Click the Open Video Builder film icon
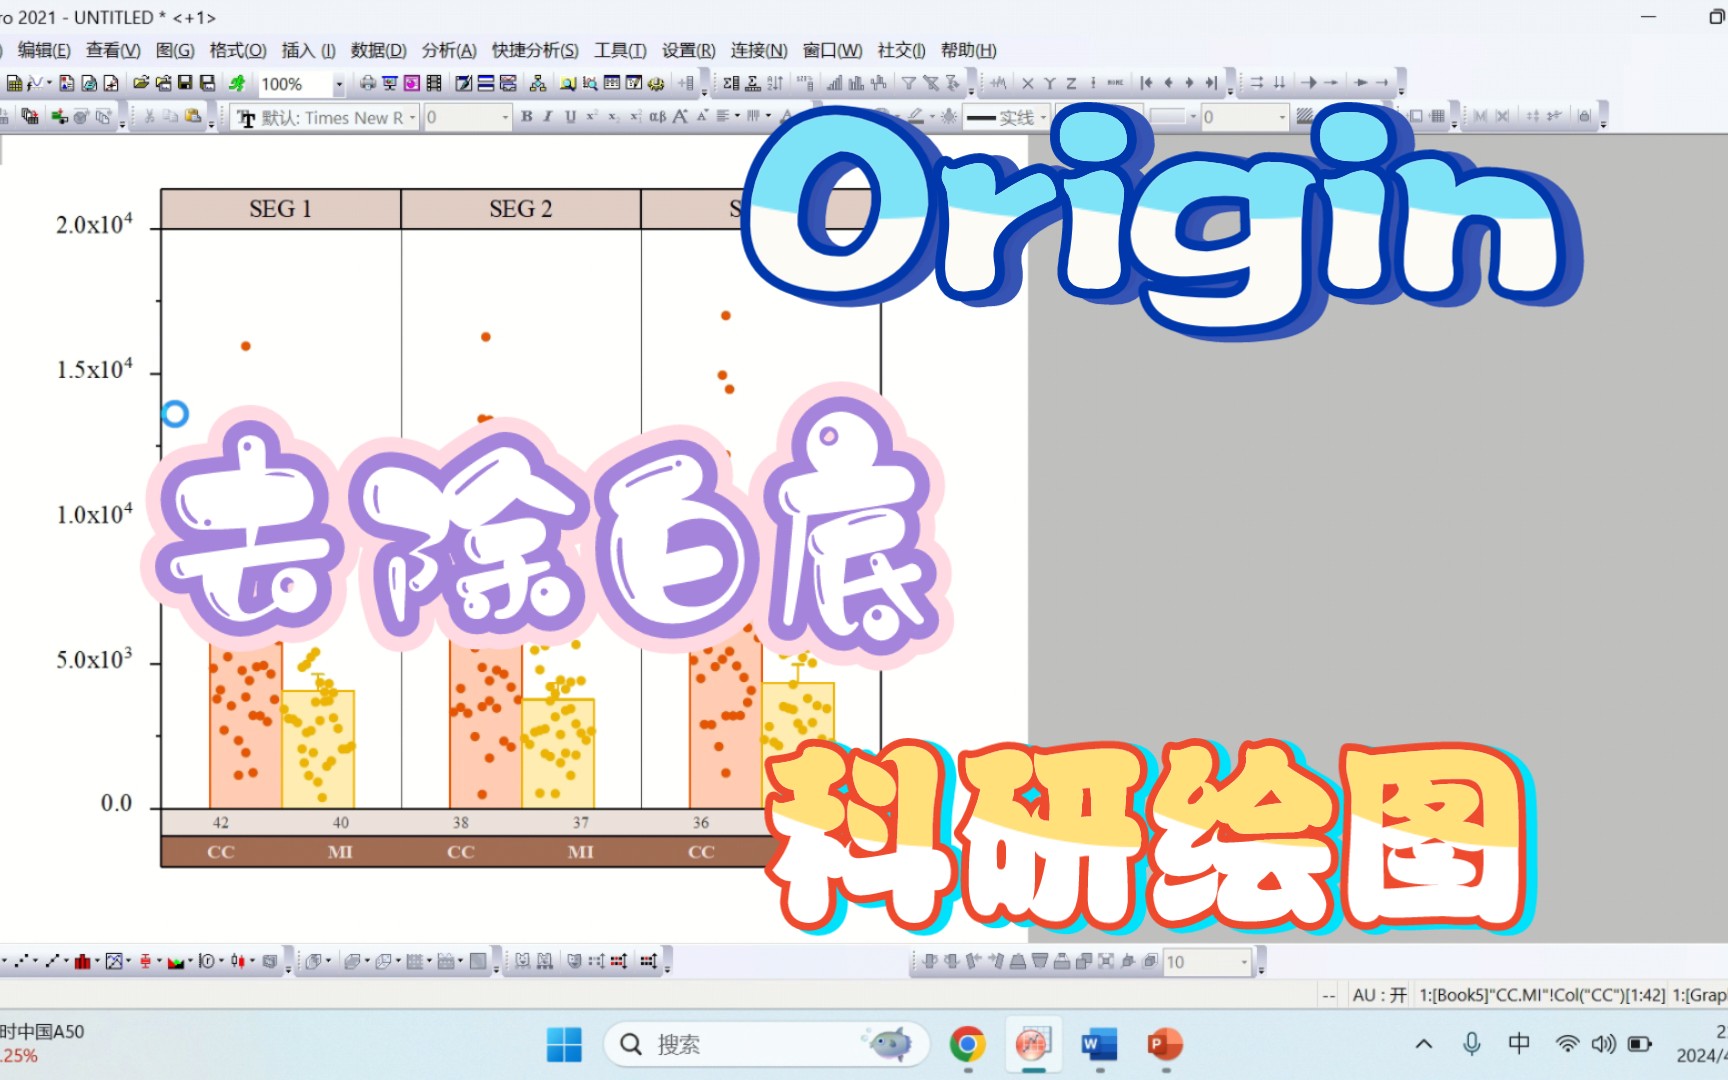The height and width of the screenshot is (1080, 1728). pos(434,83)
